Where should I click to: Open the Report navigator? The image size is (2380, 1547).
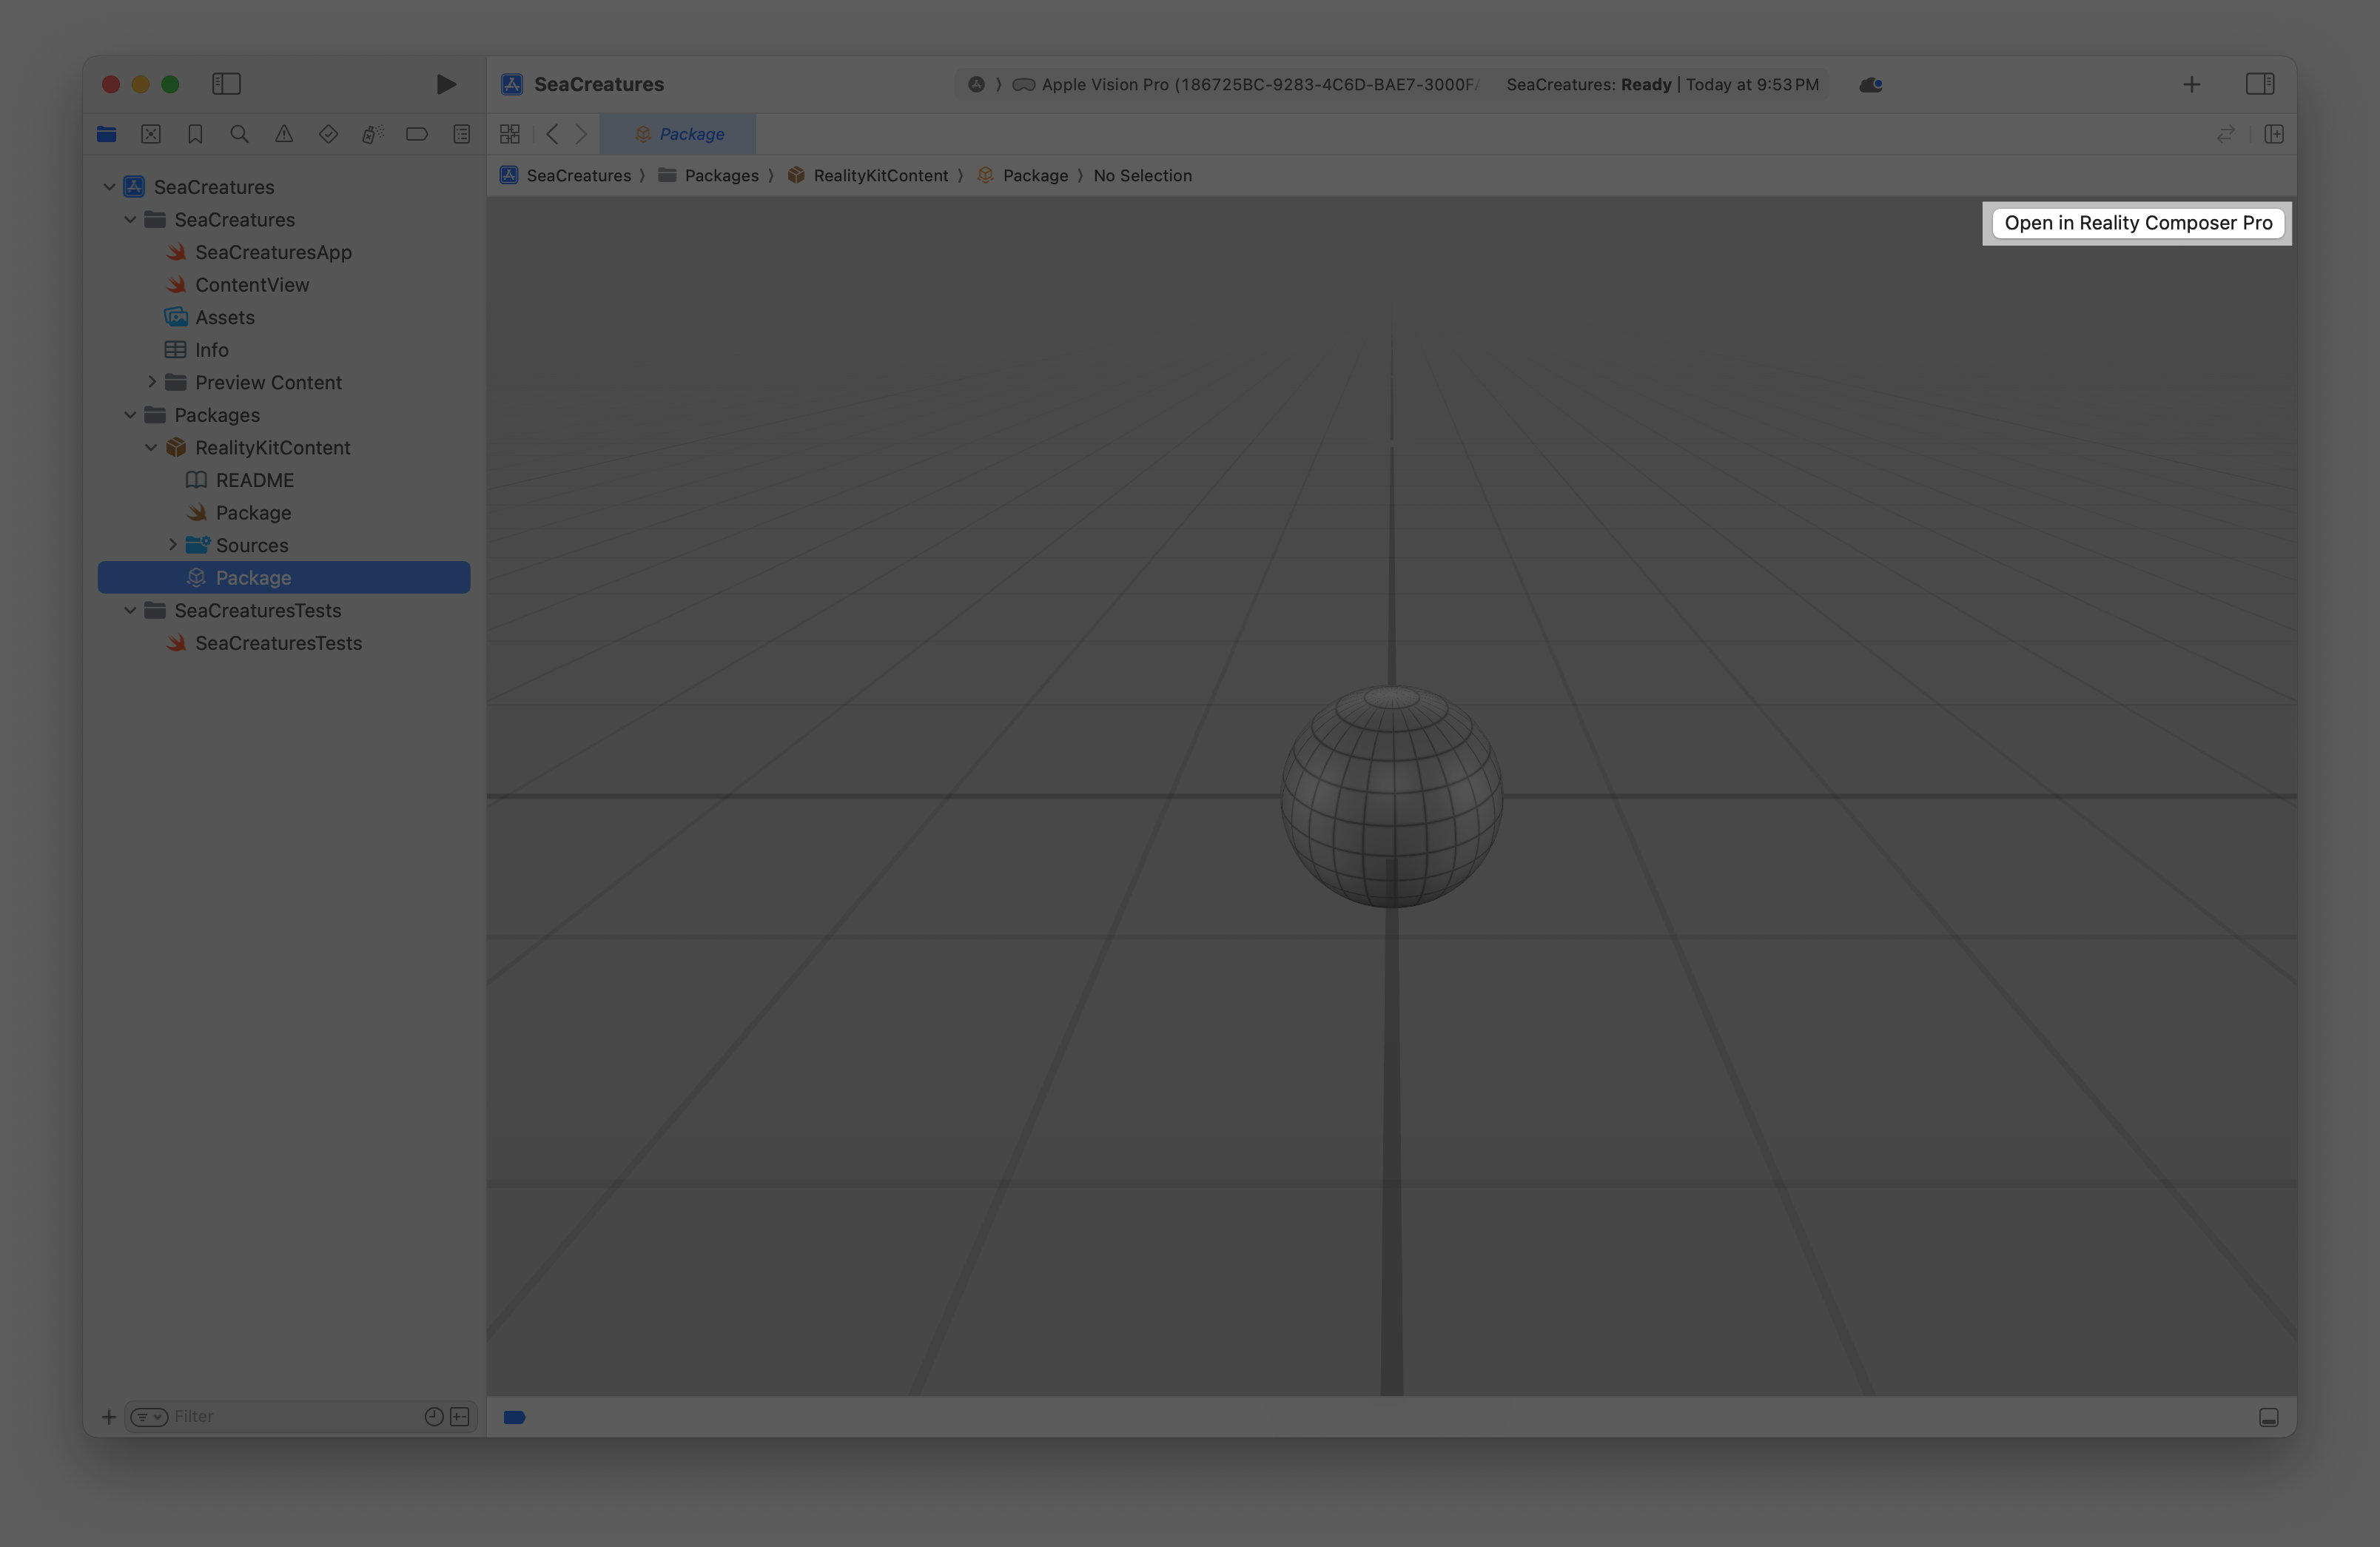click(461, 133)
